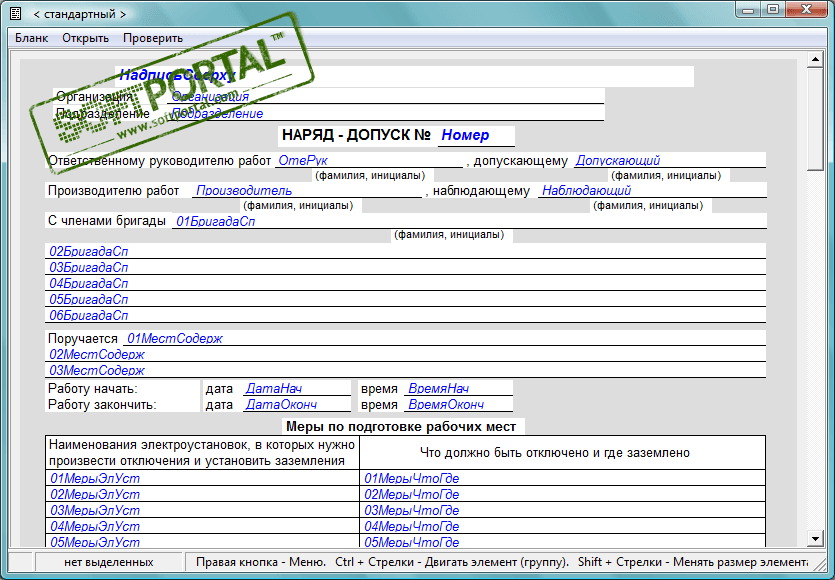Click the нет выделенных status panel
The width and height of the screenshot is (835, 580).
coord(109,562)
